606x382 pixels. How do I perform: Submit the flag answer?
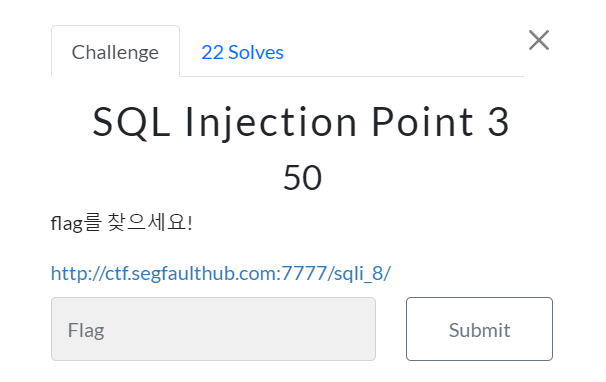click(479, 329)
